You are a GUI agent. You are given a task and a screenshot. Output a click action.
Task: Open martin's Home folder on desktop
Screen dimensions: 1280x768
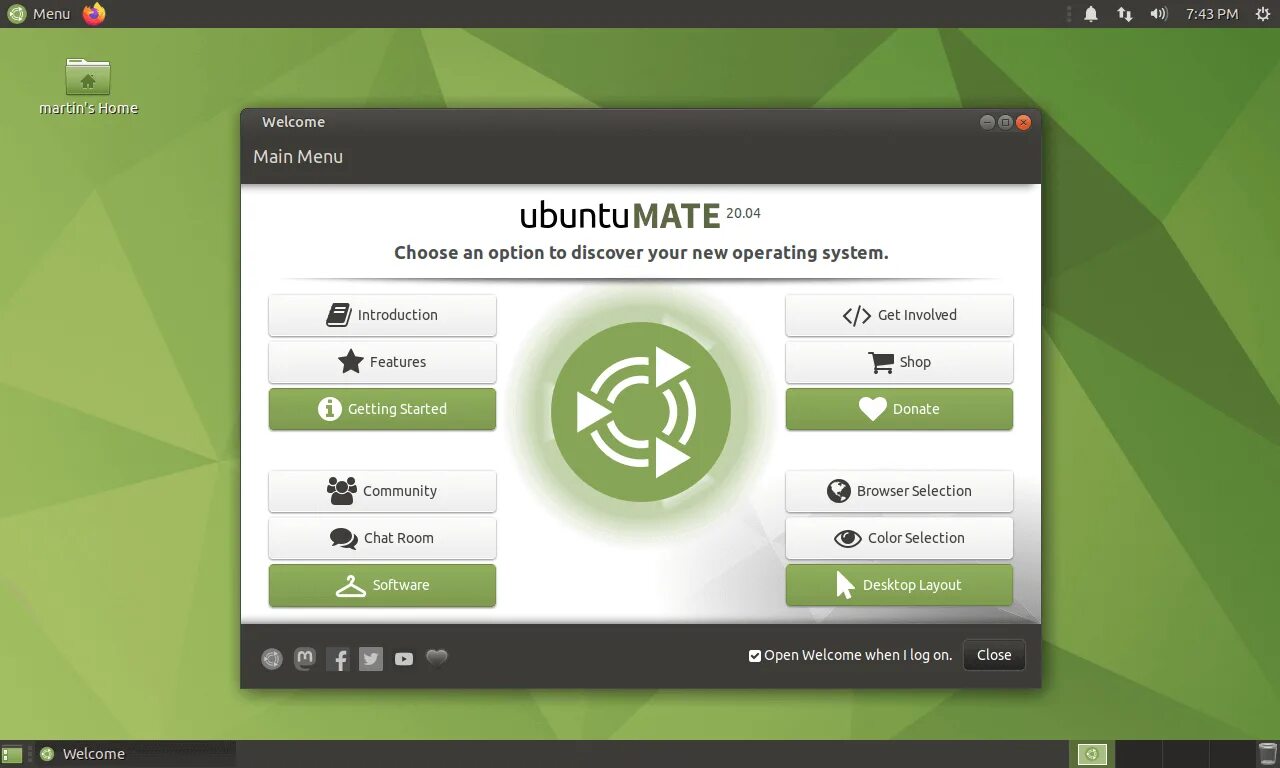[x=88, y=87]
